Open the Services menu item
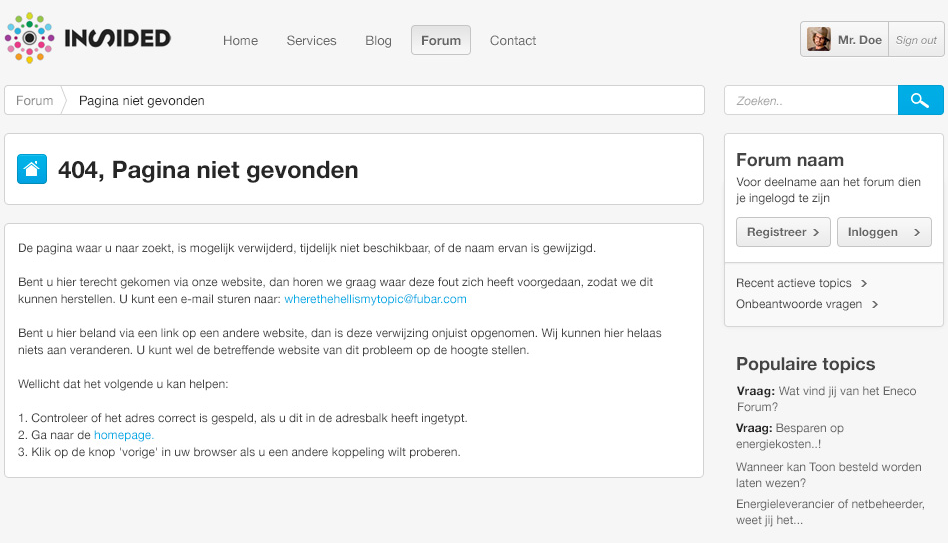Viewport: 948px width, 543px height. tap(311, 41)
